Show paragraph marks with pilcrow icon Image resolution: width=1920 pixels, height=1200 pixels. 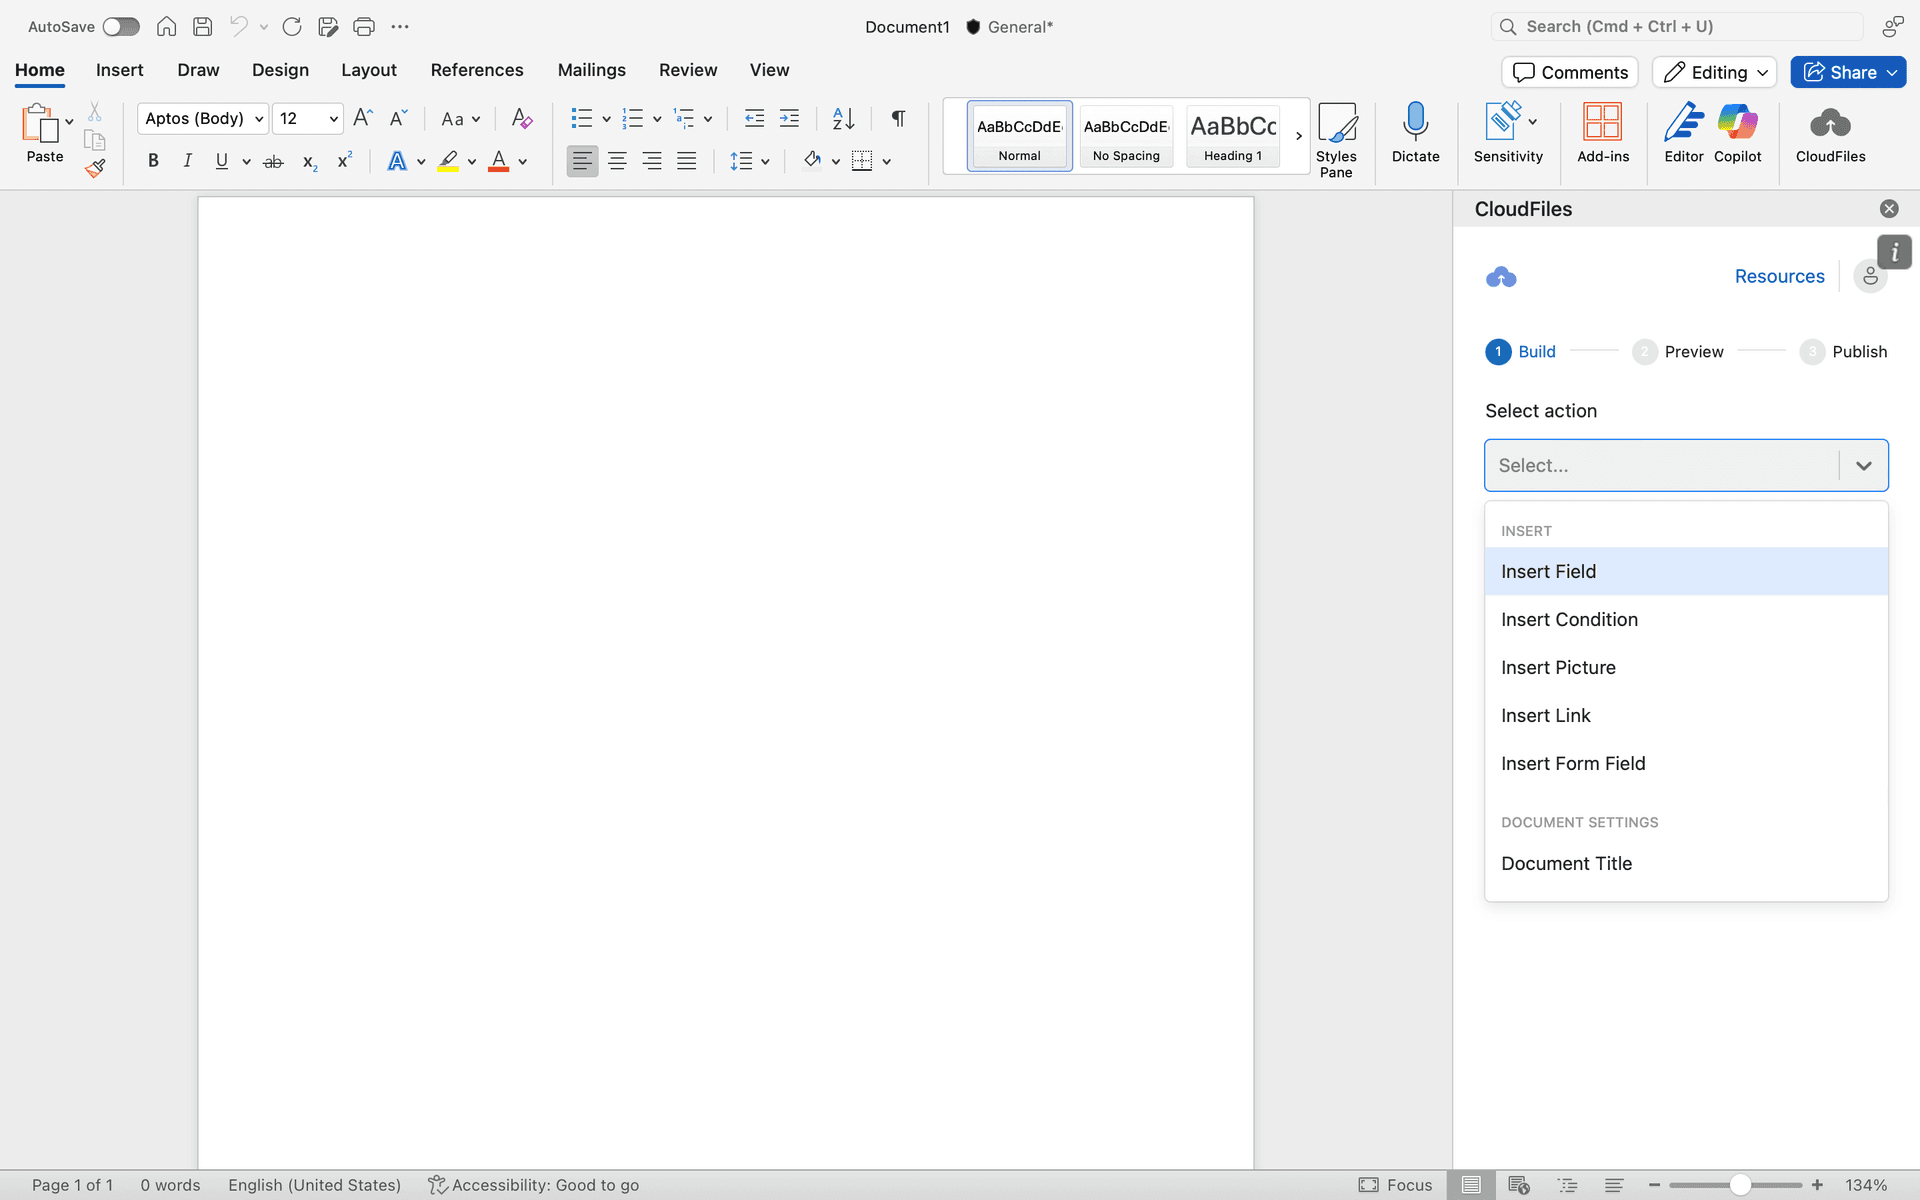click(898, 118)
